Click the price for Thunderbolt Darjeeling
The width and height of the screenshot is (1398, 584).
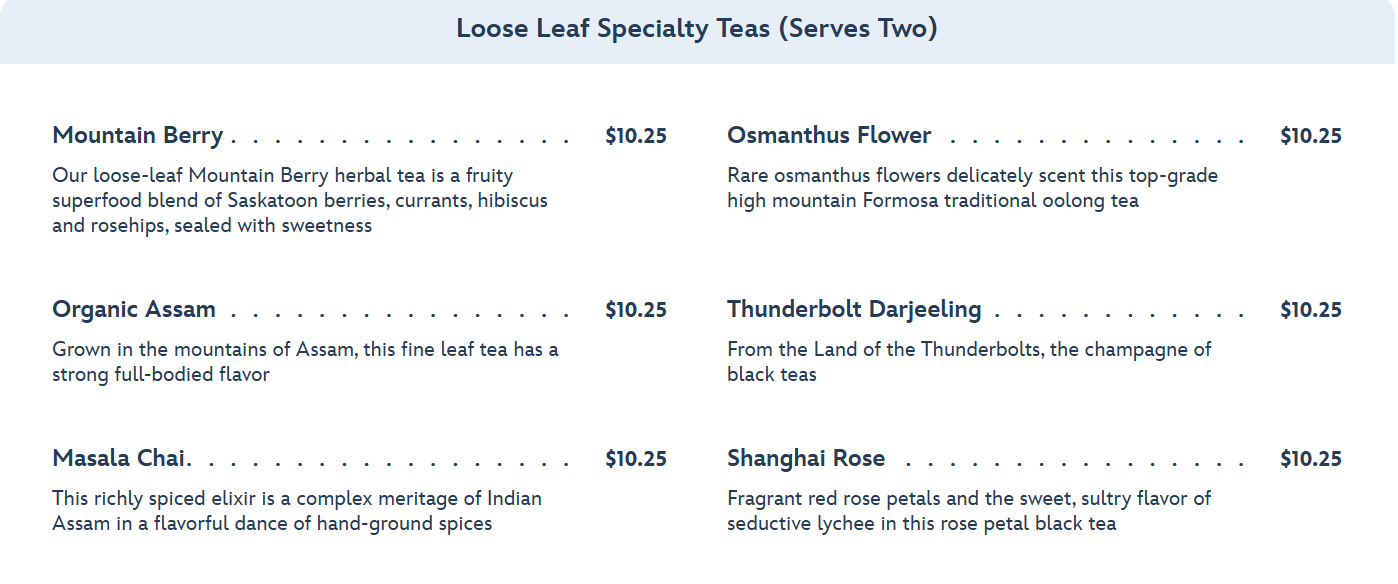click(x=1311, y=310)
